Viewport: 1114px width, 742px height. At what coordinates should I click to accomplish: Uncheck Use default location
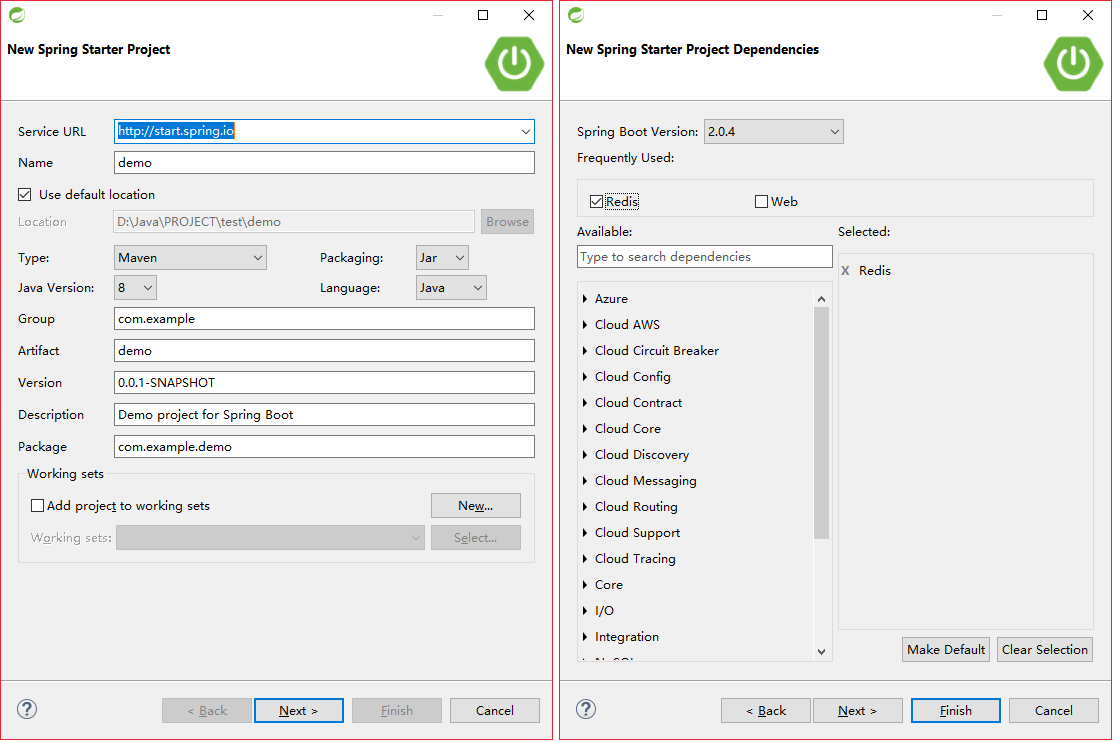point(25,195)
